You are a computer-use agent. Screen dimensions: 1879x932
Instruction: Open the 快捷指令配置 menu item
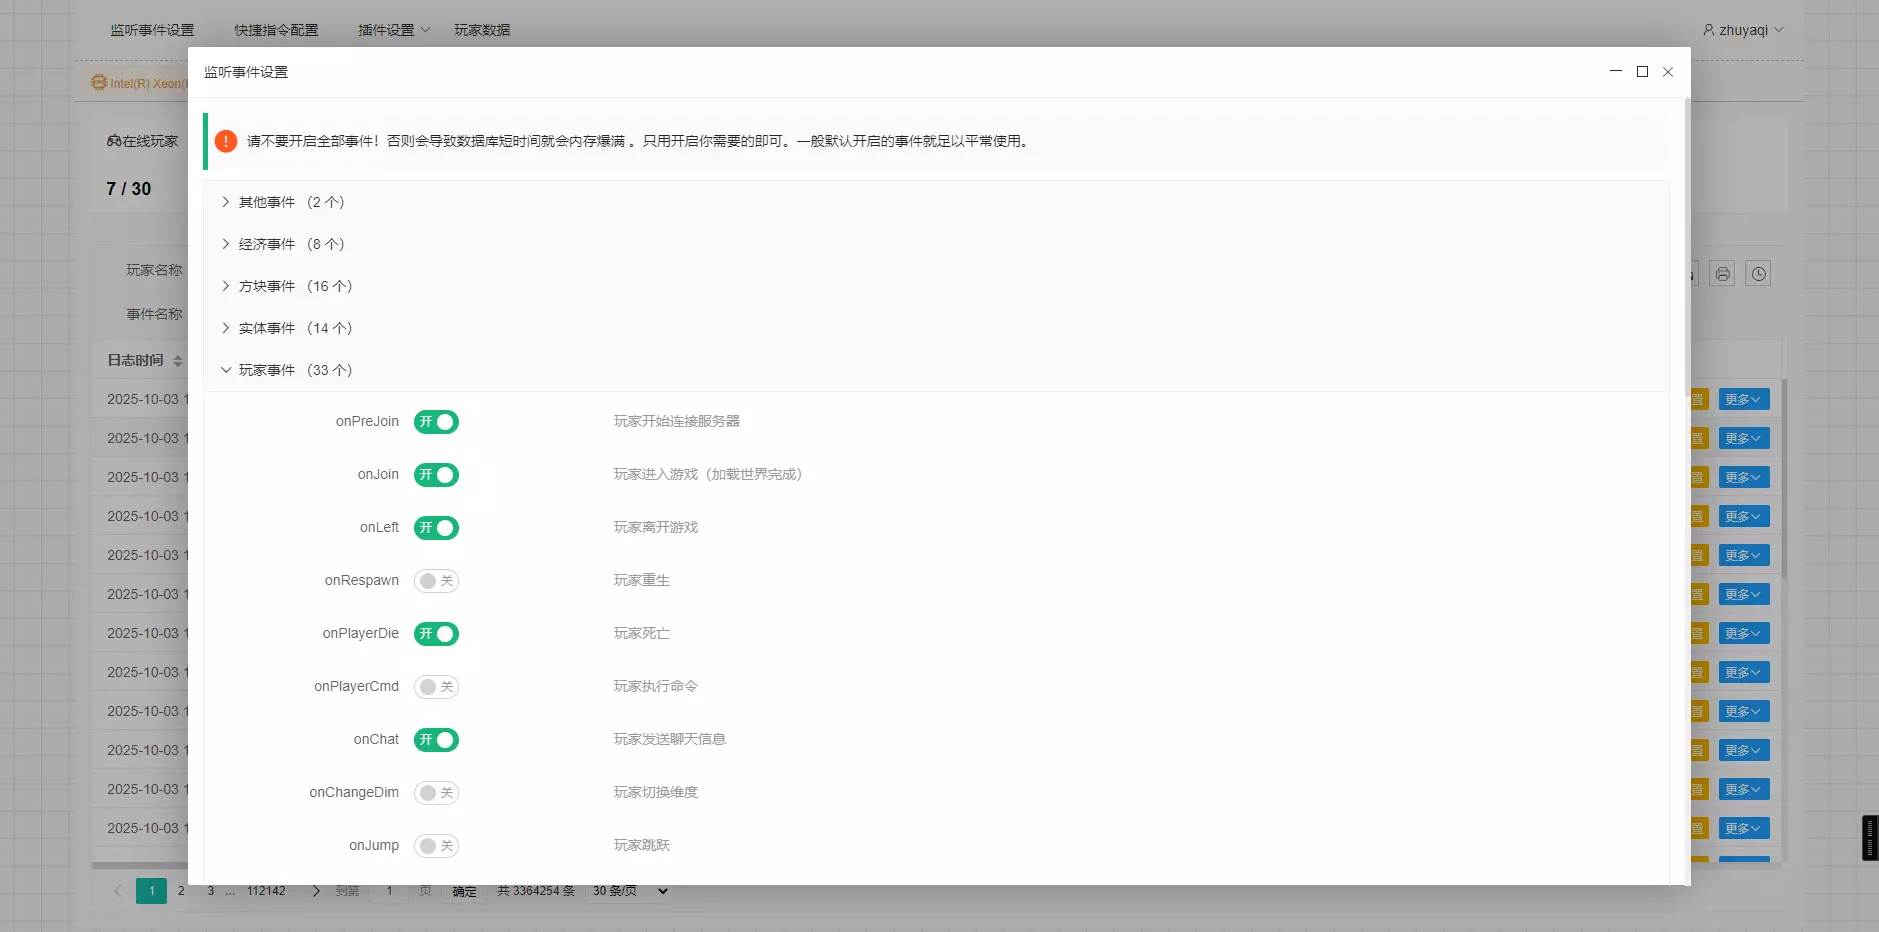pos(276,30)
